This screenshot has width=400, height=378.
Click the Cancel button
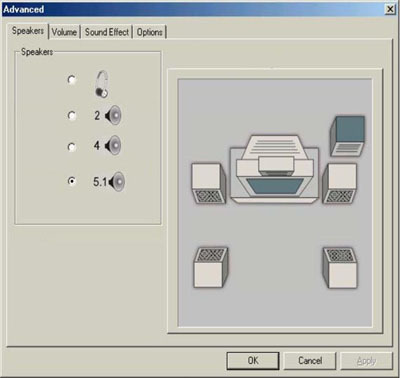[310, 361]
